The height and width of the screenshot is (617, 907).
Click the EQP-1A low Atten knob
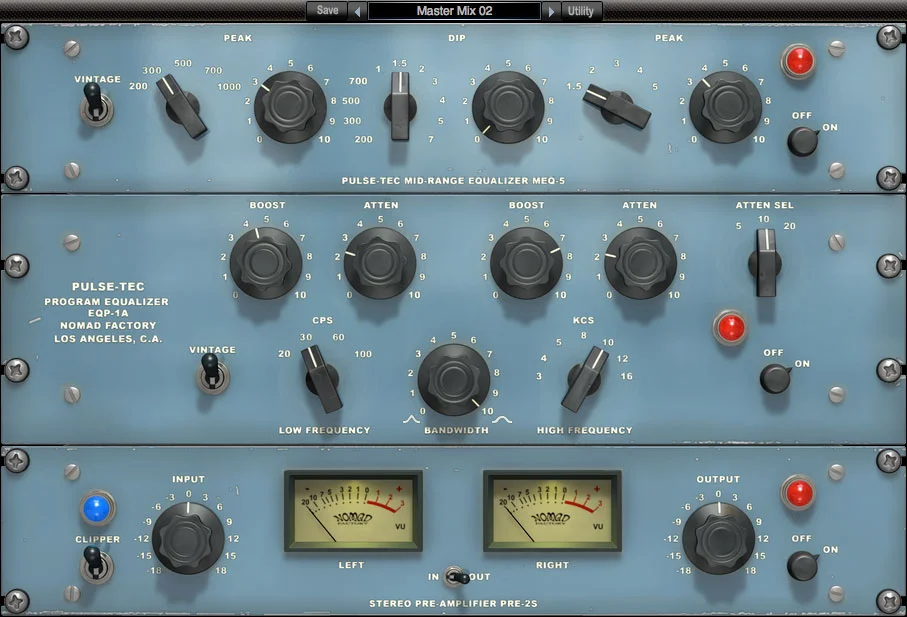coord(380,263)
